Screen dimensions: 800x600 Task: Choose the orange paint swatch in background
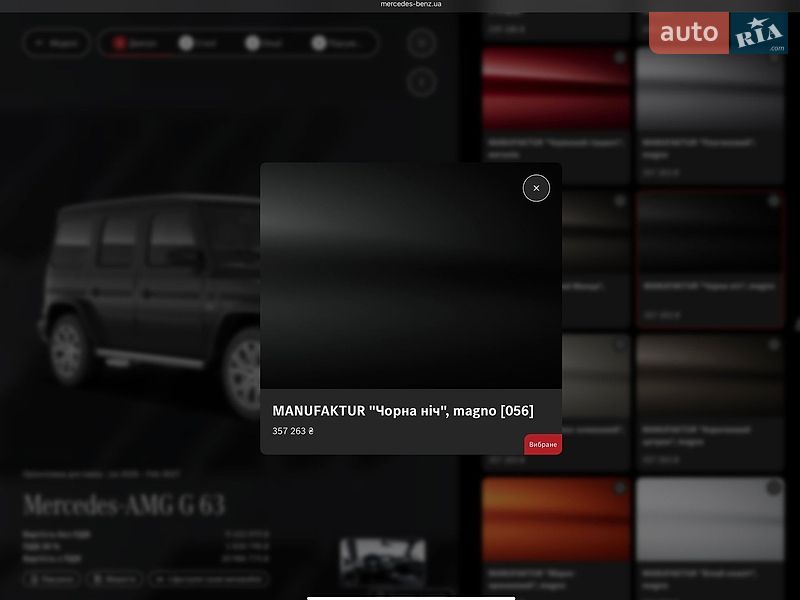[556, 519]
